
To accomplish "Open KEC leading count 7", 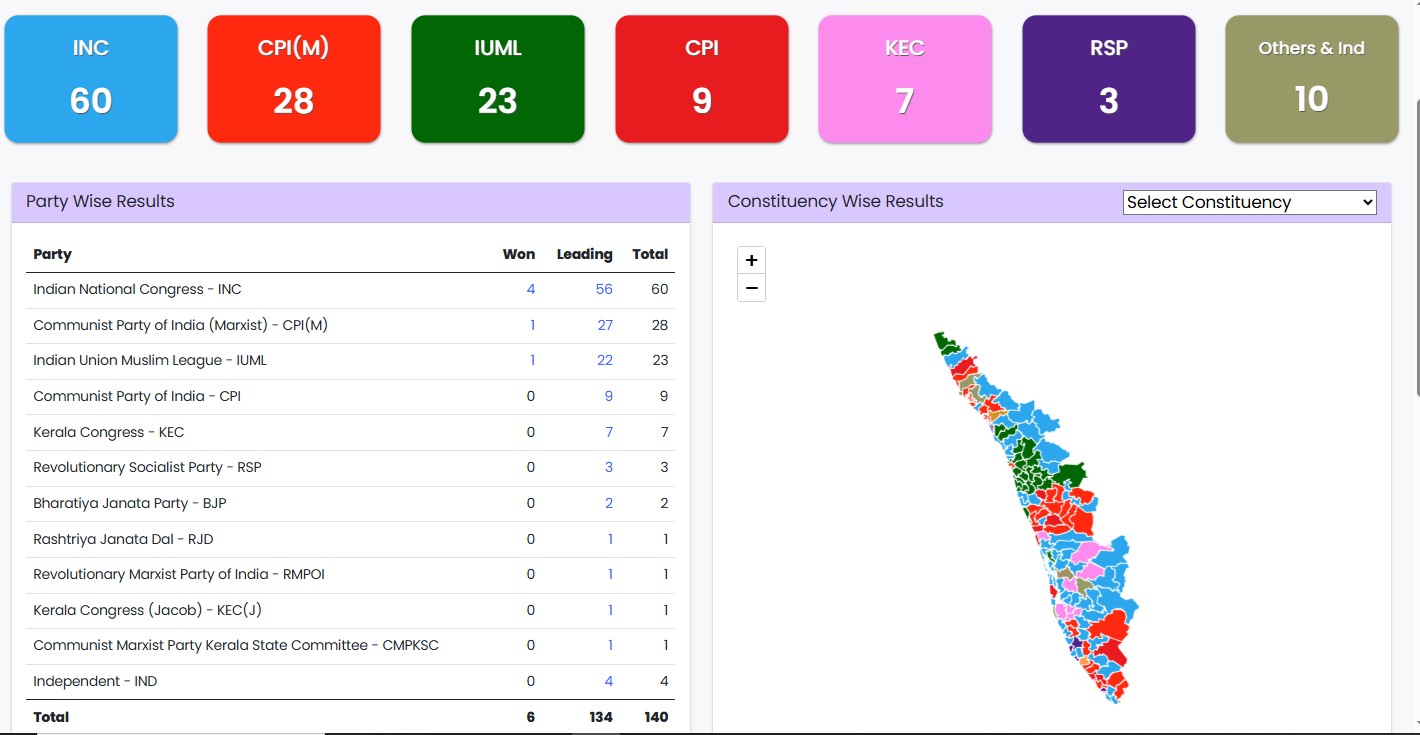I will click(609, 432).
